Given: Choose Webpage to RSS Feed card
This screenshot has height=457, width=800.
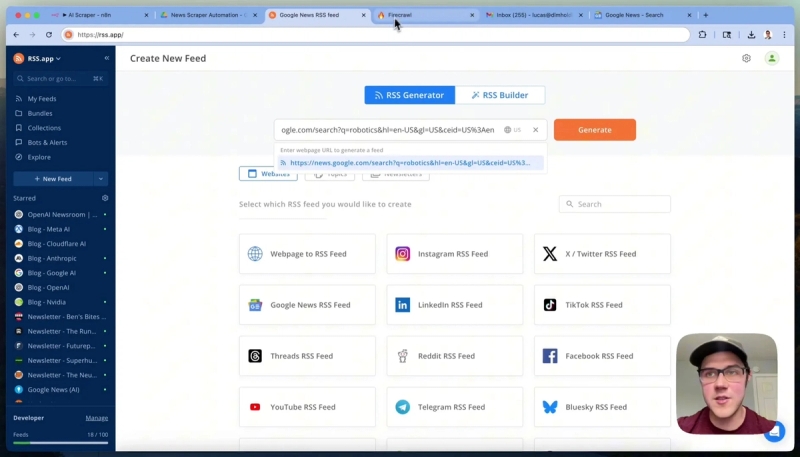Looking at the screenshot, I should tap(307, 253).
